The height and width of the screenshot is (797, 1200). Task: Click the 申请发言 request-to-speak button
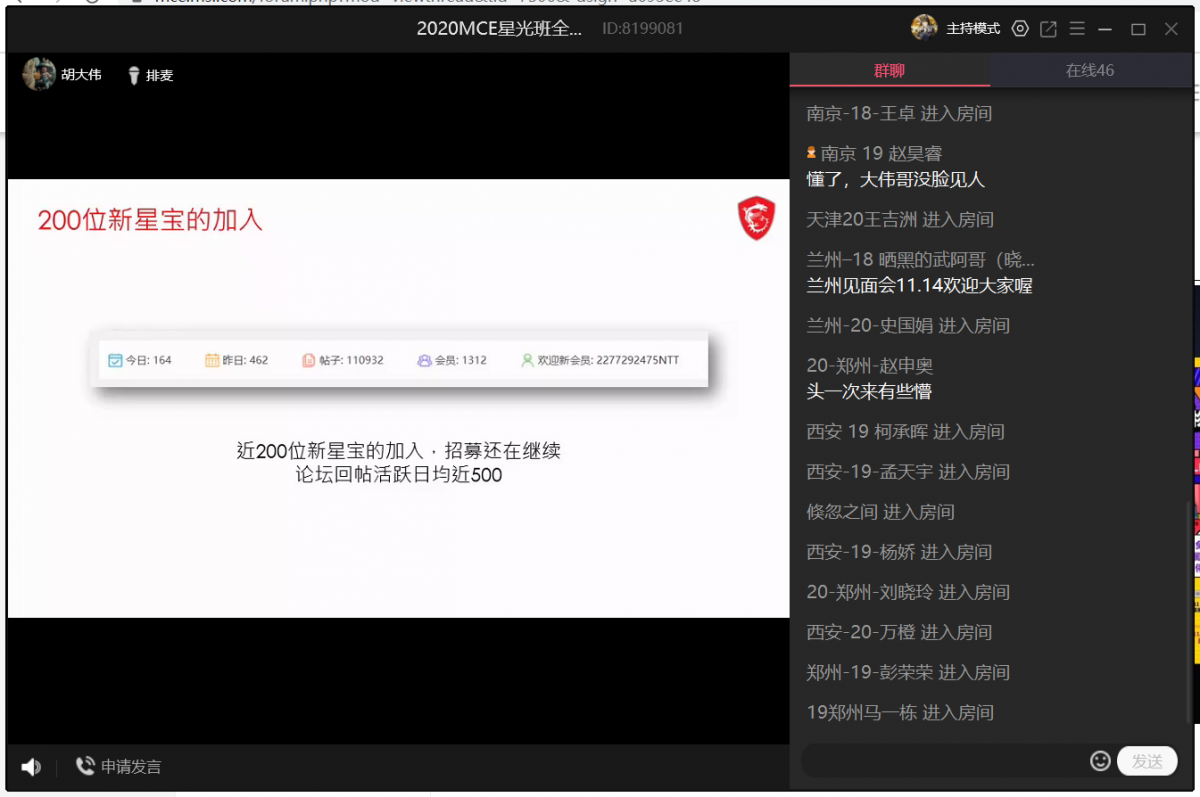click(x=119, y=767)
